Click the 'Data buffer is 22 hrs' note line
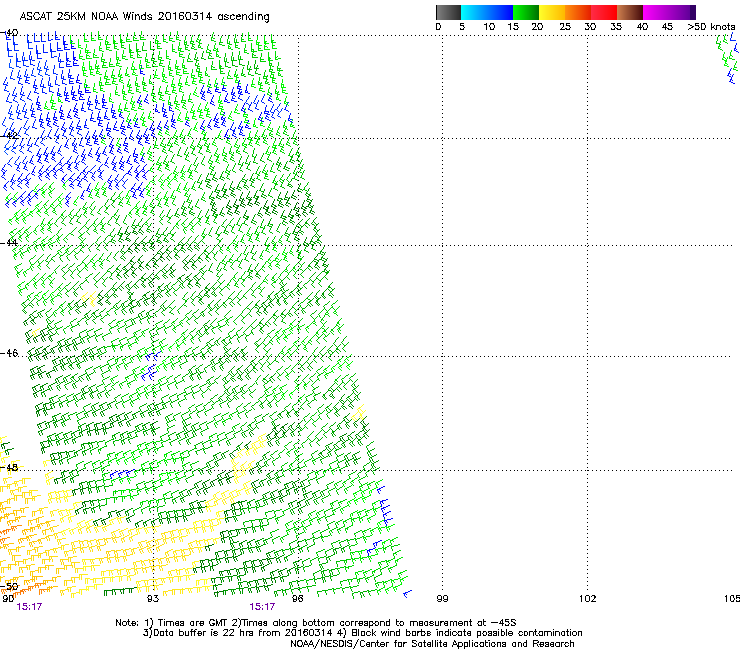This screenshot has width=740, height=650. pos(362,633)
